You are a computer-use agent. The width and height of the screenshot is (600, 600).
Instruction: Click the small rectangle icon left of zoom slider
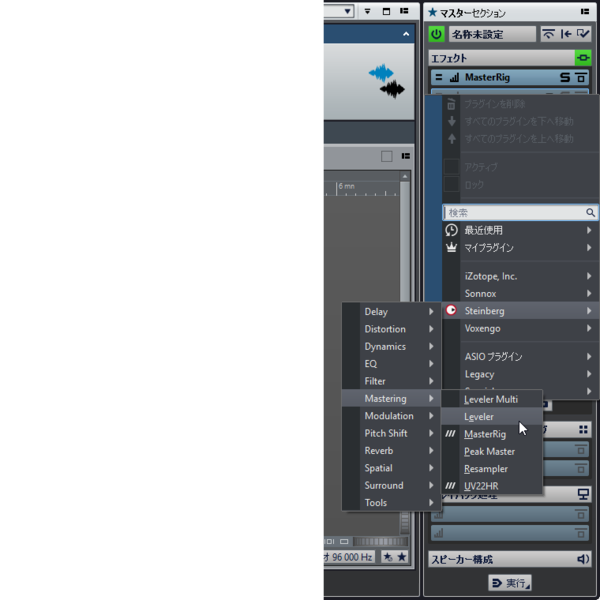(344, 541)
